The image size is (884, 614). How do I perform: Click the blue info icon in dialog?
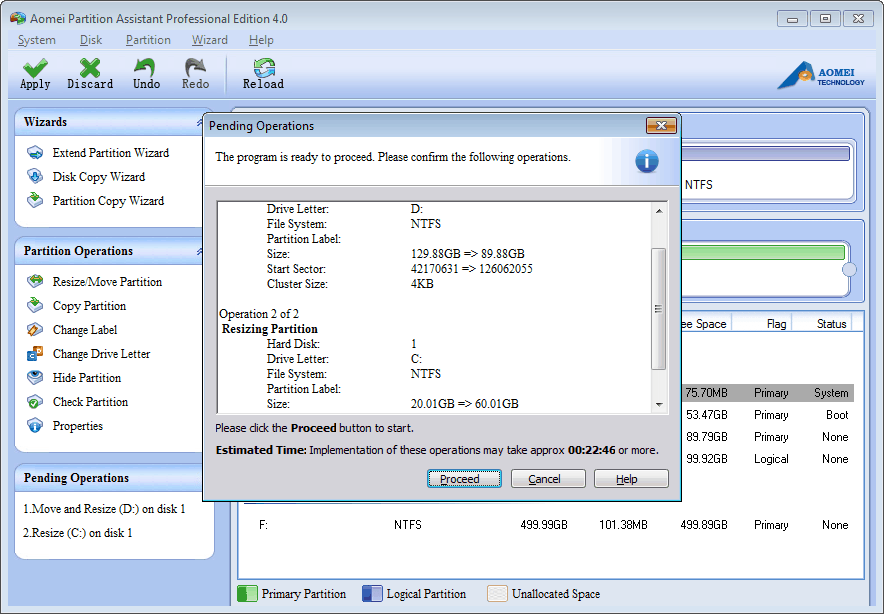647,161
